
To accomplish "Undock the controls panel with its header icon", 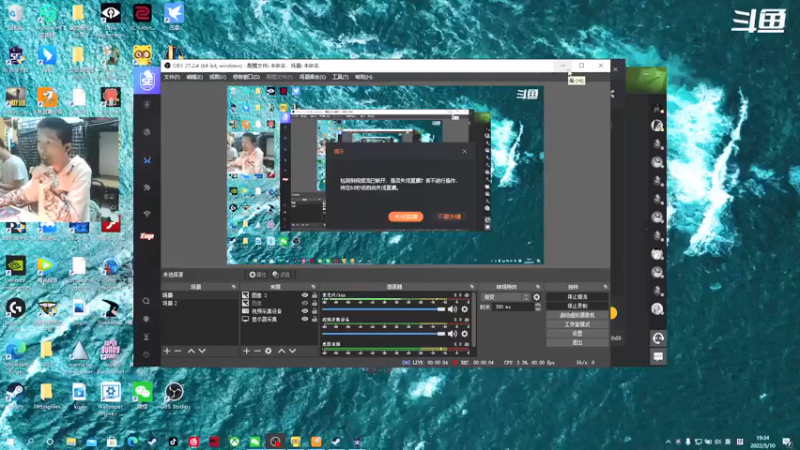I will point(605,287).
